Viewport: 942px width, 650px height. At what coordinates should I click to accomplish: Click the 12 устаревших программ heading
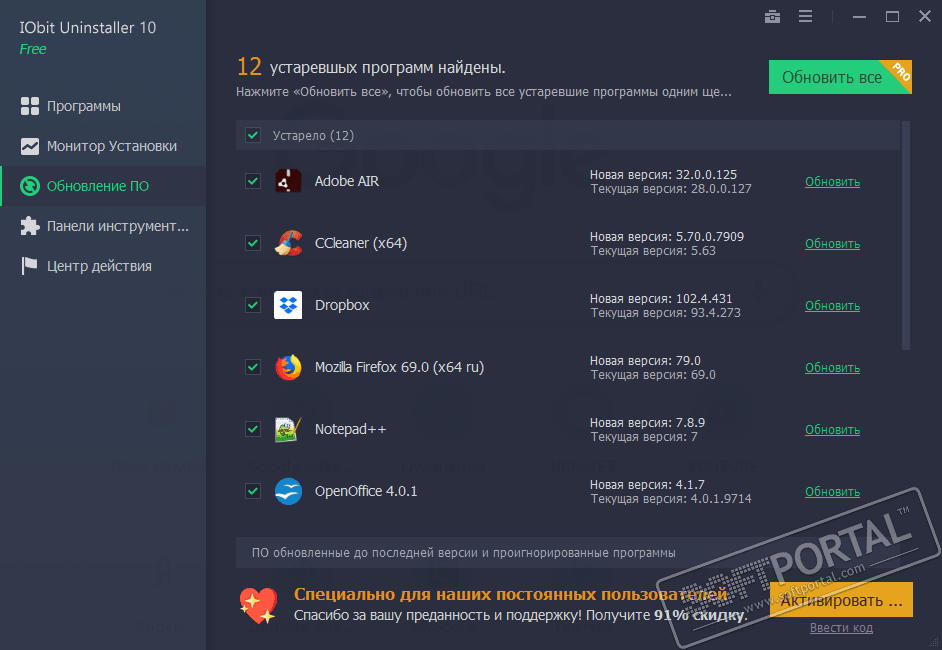coord(371,67)
